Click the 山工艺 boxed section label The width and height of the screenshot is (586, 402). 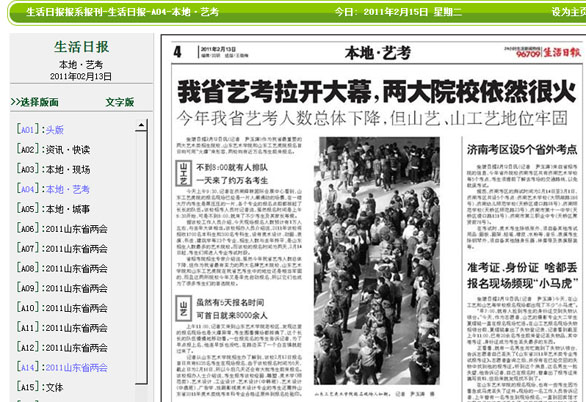(183, 173)
